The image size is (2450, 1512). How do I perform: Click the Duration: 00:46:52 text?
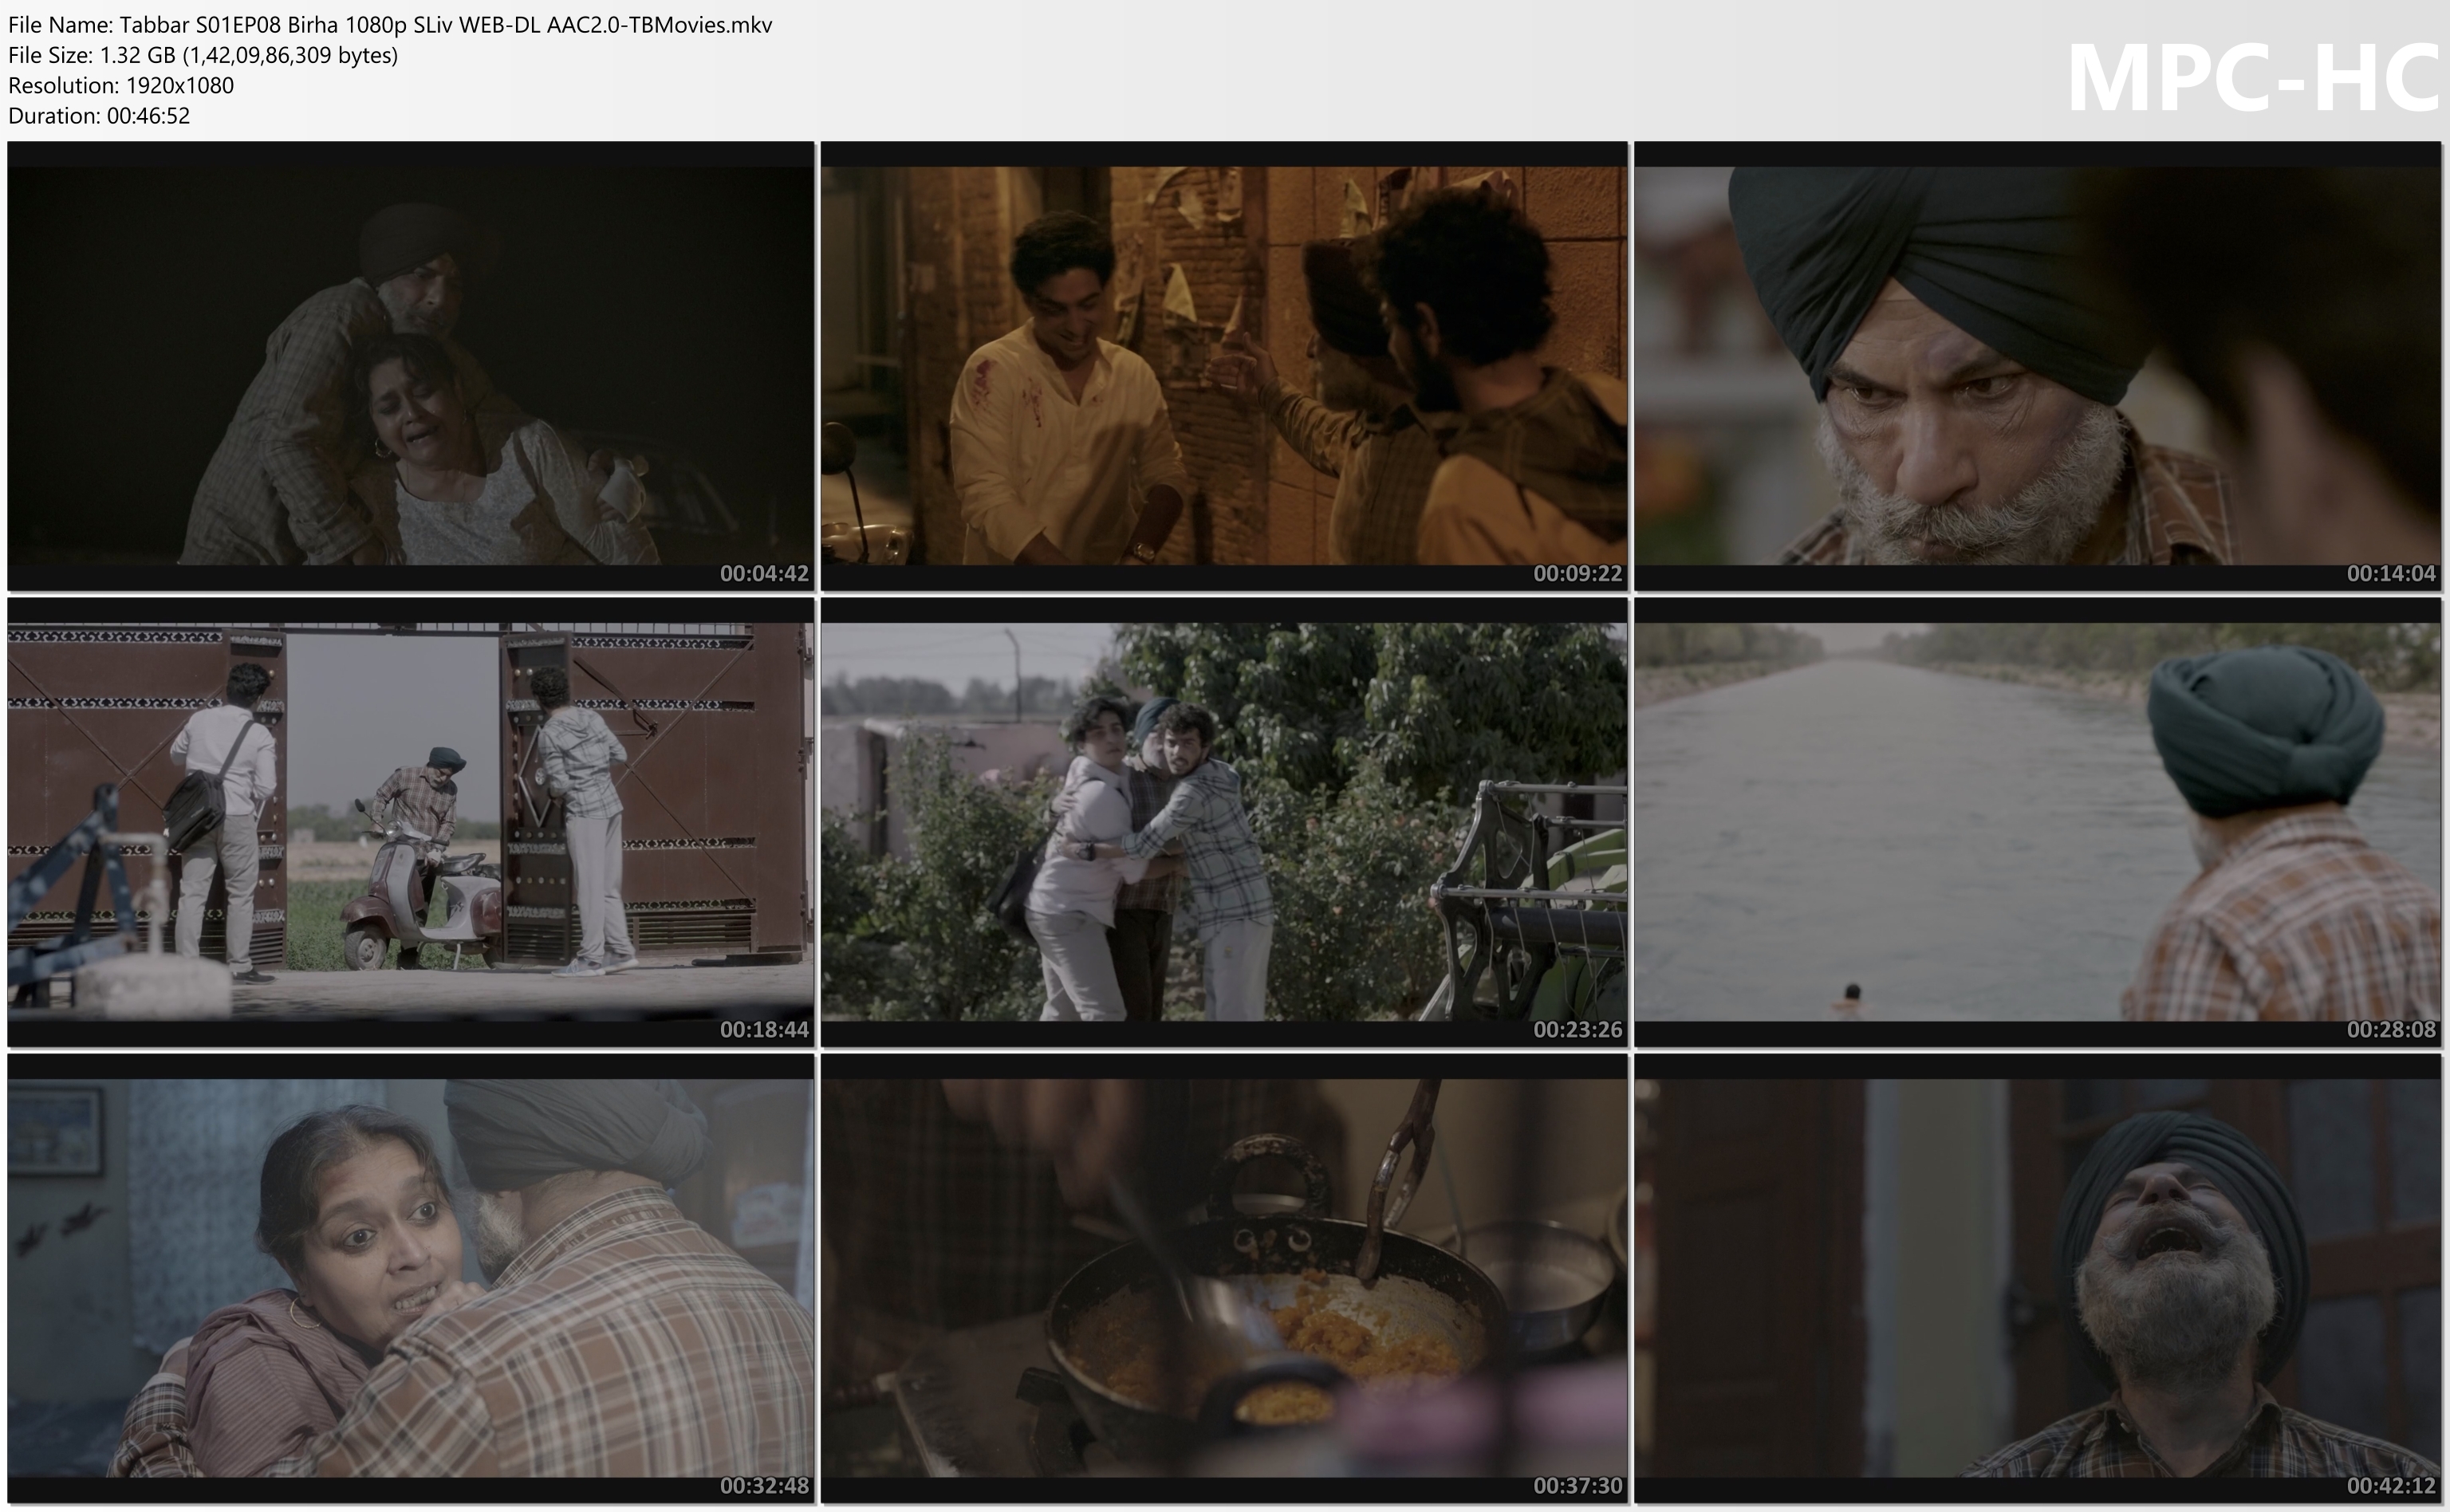pyautogui.click(x=99, y=115)
